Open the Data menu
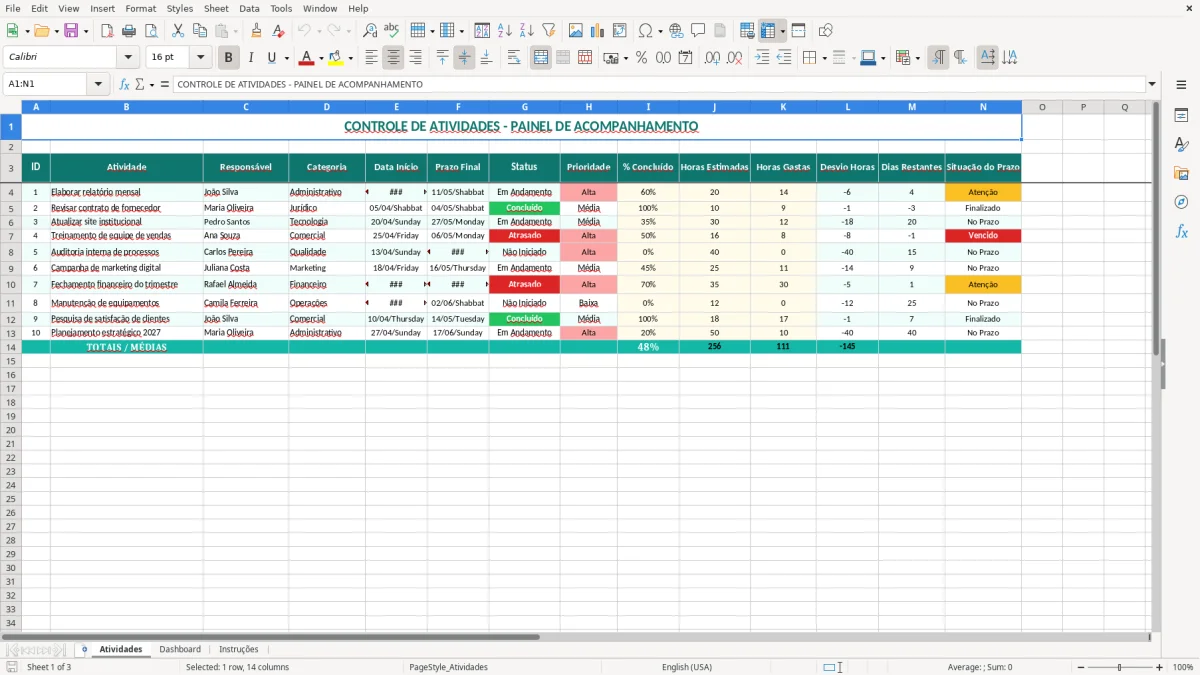 pyautogui.click(x=249, y=8)
